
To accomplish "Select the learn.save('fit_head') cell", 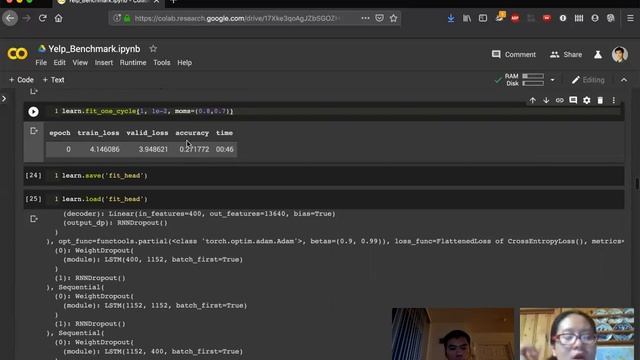I will pos(323,176).
